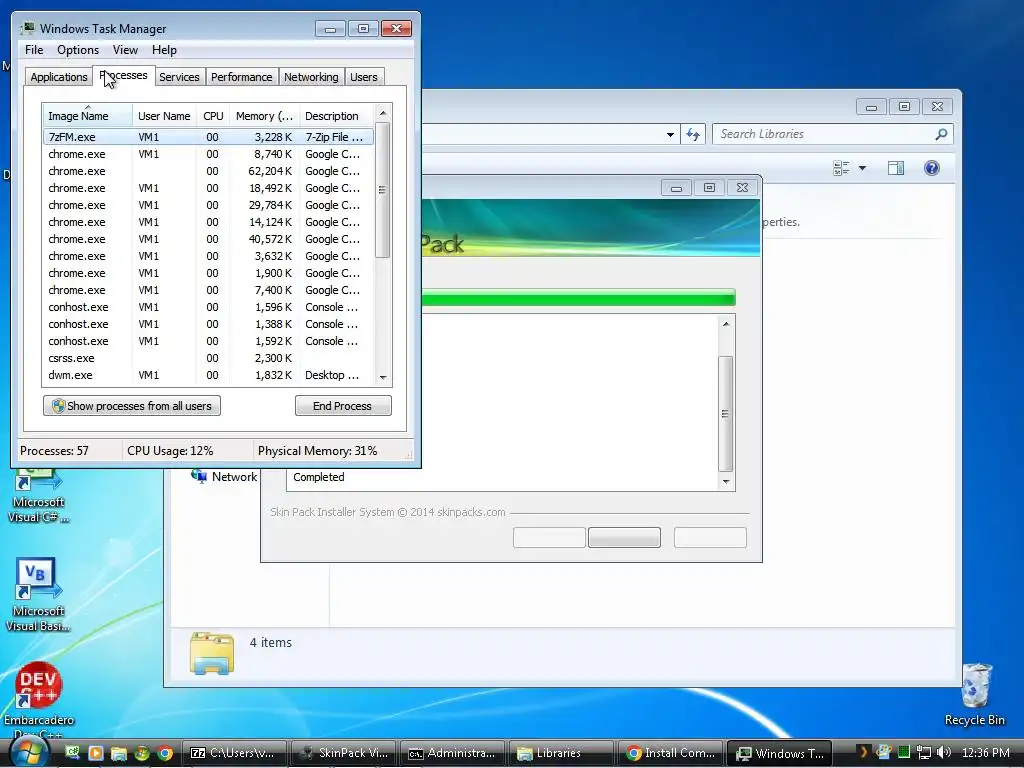The height and width of the screenshot is (768, 1024).
Task: Click the Completed status text in installer log
Action: pyautogui.click(x=319, y=477)
